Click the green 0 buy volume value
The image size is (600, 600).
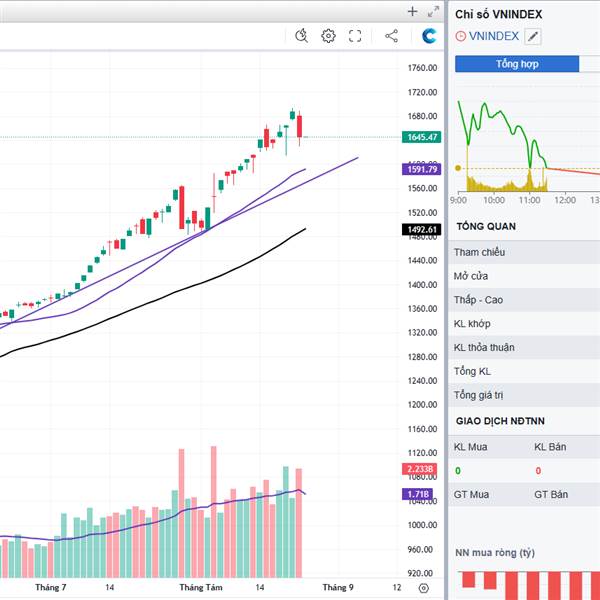pyautogui.click(x=458, y=471)
